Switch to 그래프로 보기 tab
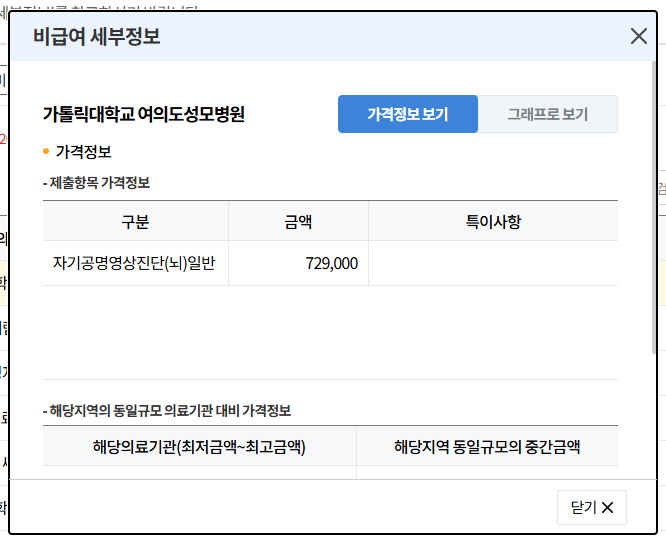The image size is (666, 544). [547, 114]
